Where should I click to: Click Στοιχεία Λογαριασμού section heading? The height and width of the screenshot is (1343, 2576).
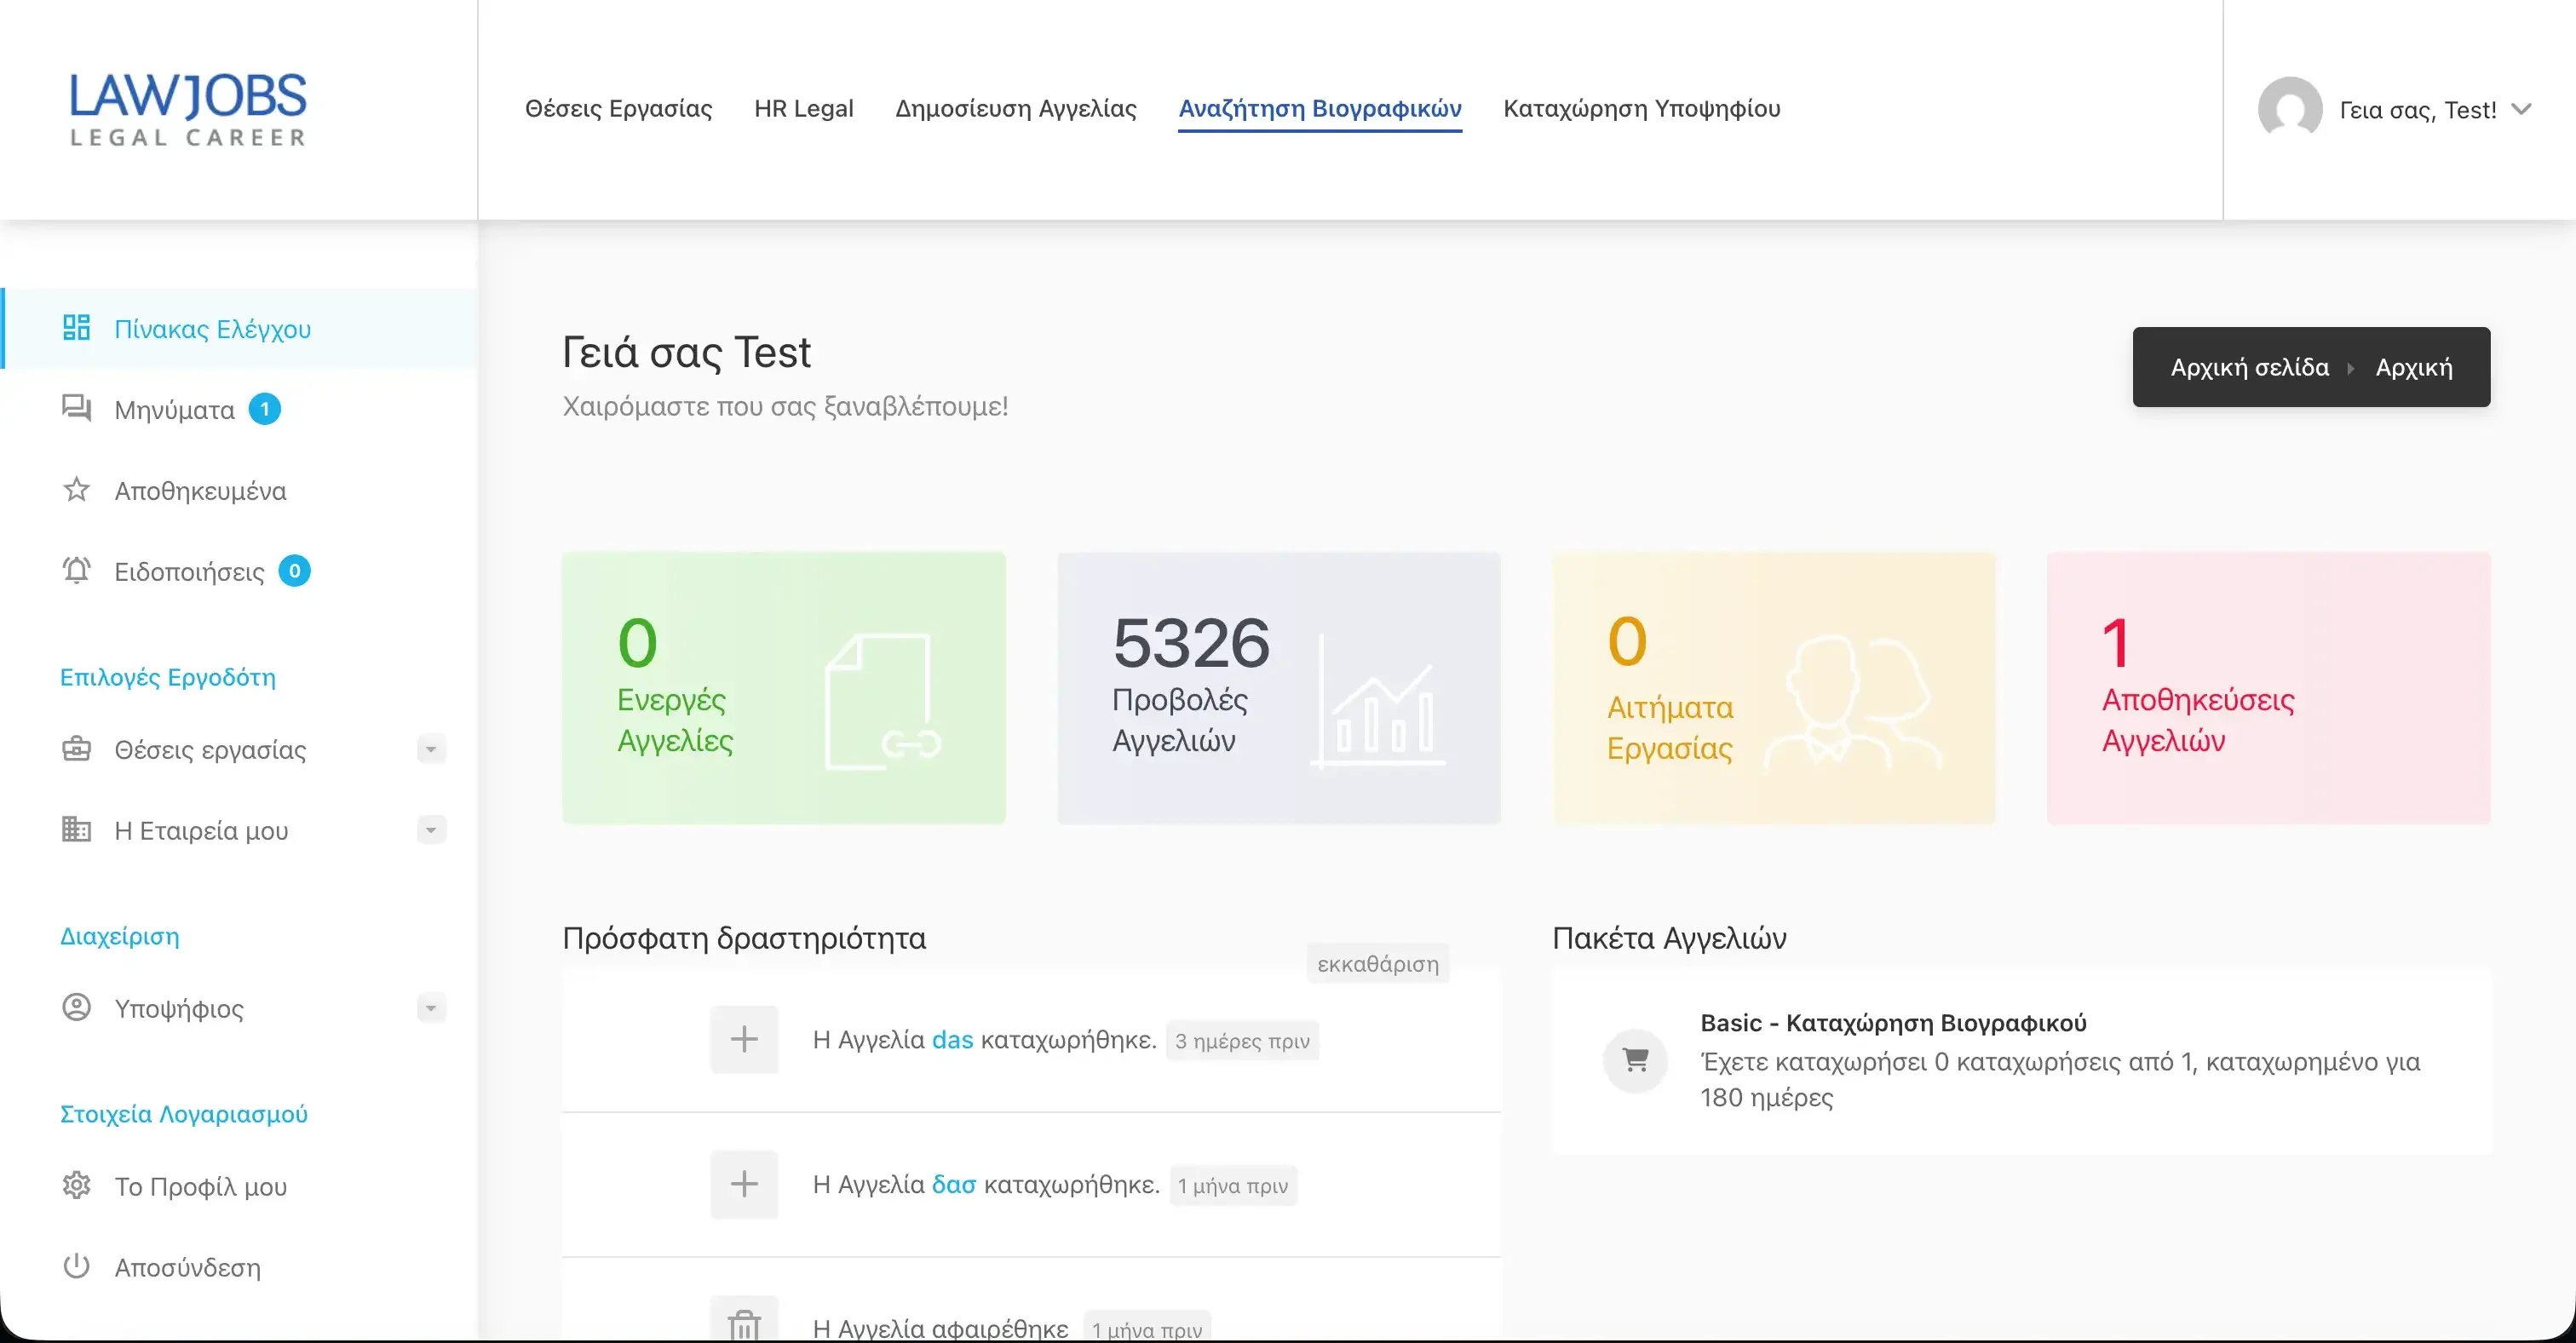coord(184,1114)
